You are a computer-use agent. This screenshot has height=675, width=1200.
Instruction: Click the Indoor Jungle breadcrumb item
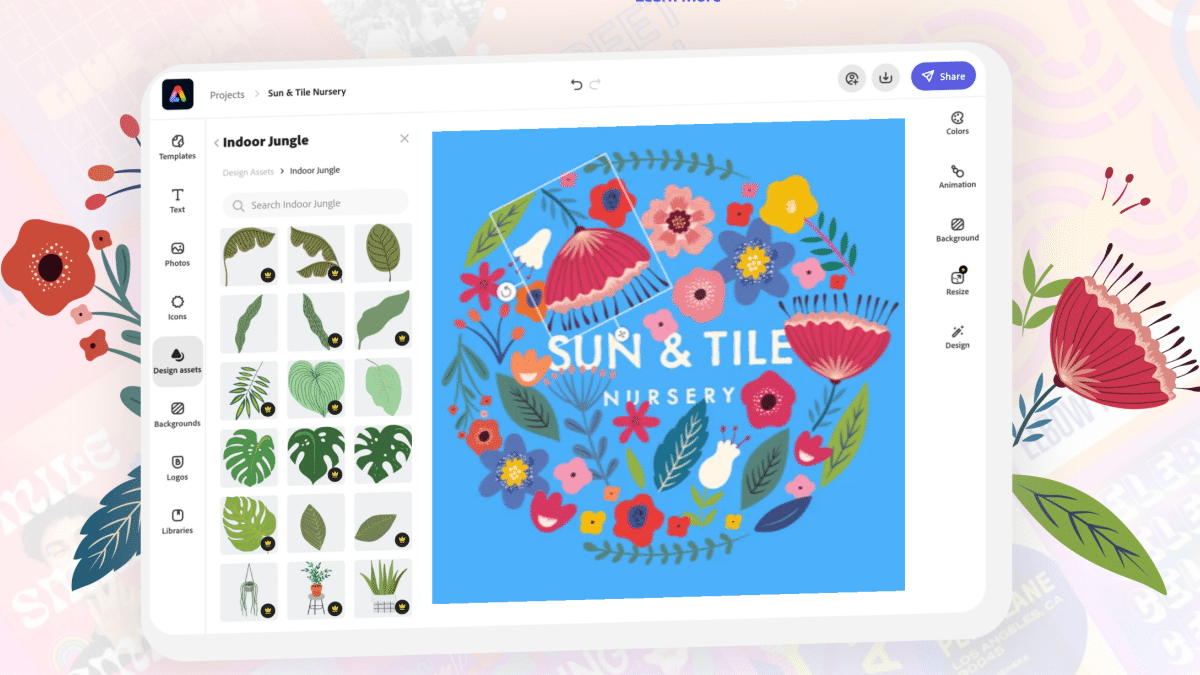[x=315, y=170]
